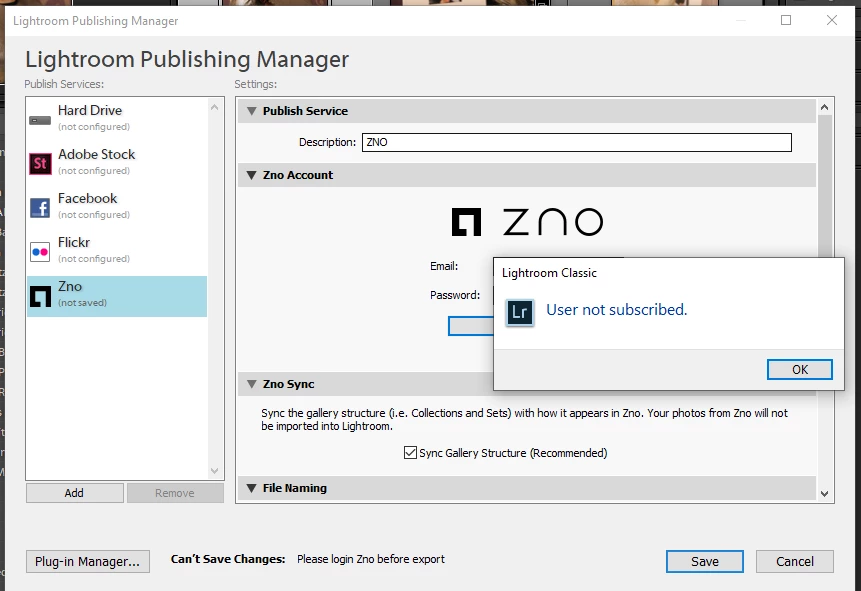Click the partially hidden login button
Screen dimensions: 861x591
(x=471, y=326)
